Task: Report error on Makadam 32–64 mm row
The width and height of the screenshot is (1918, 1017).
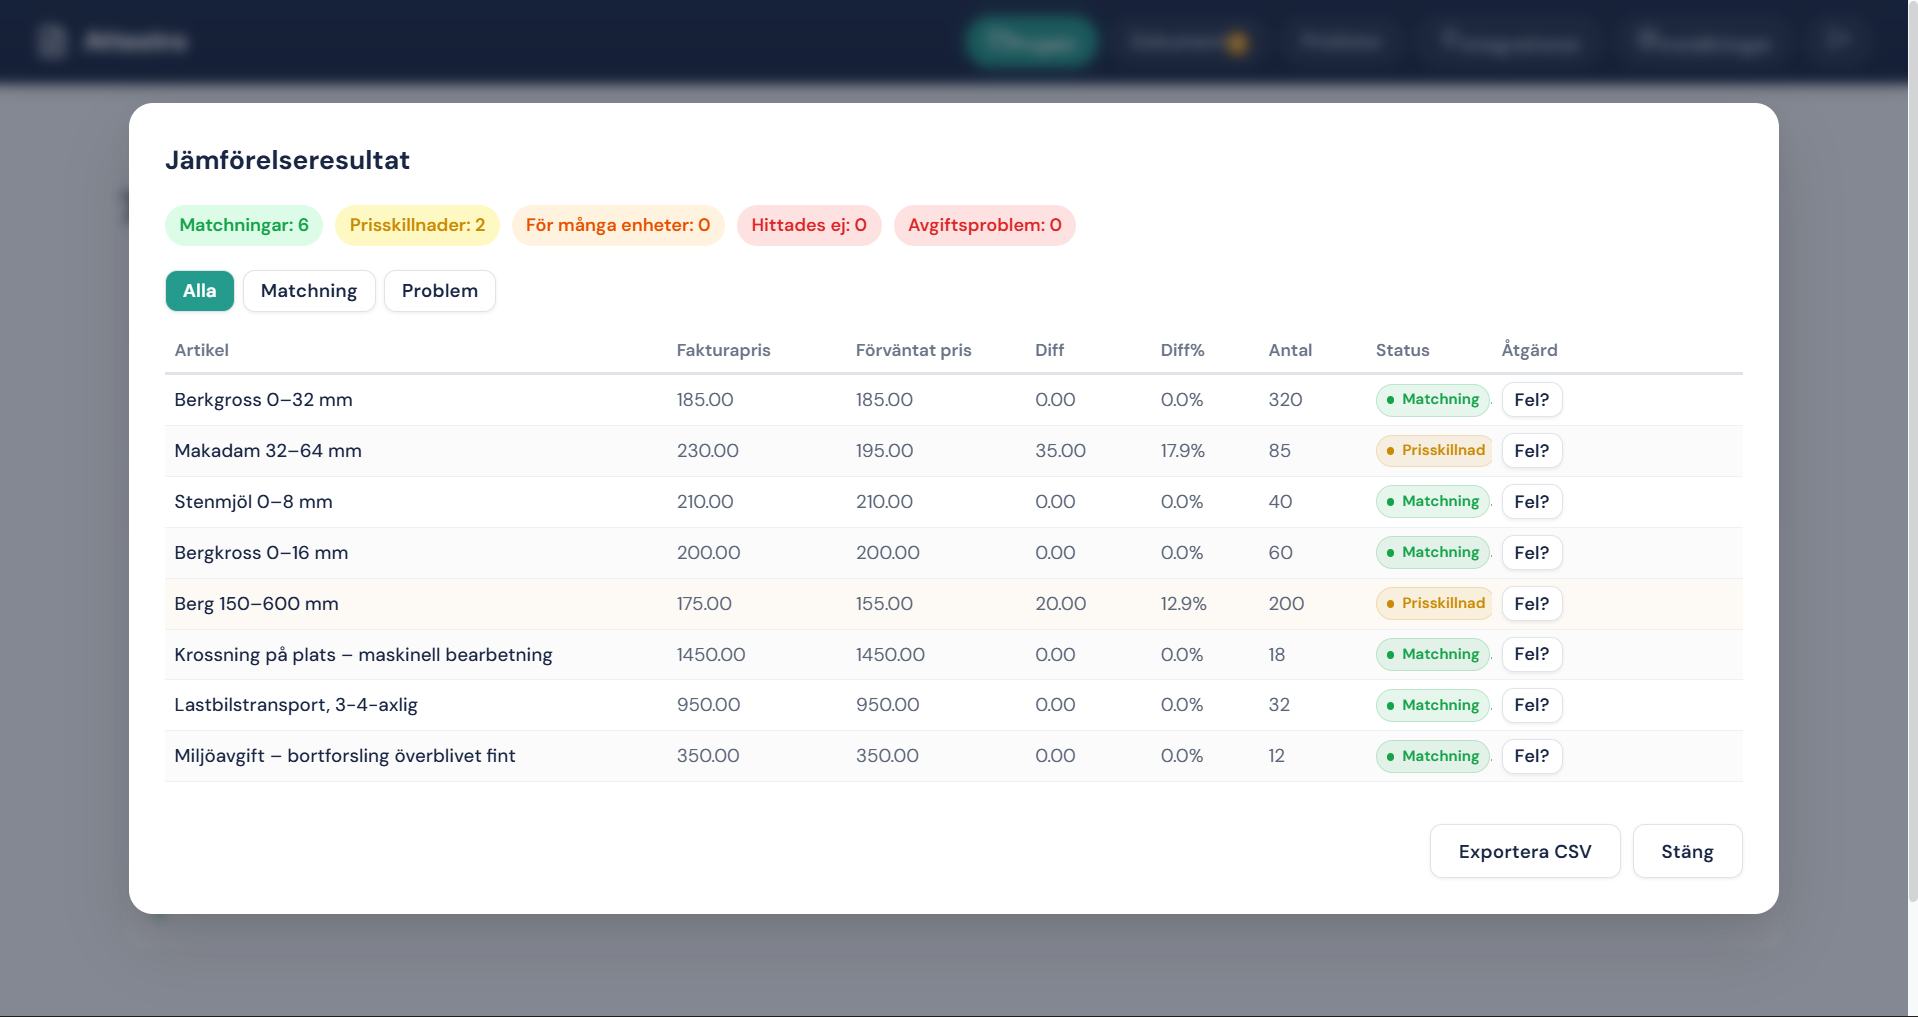Action: (1531, 451)
